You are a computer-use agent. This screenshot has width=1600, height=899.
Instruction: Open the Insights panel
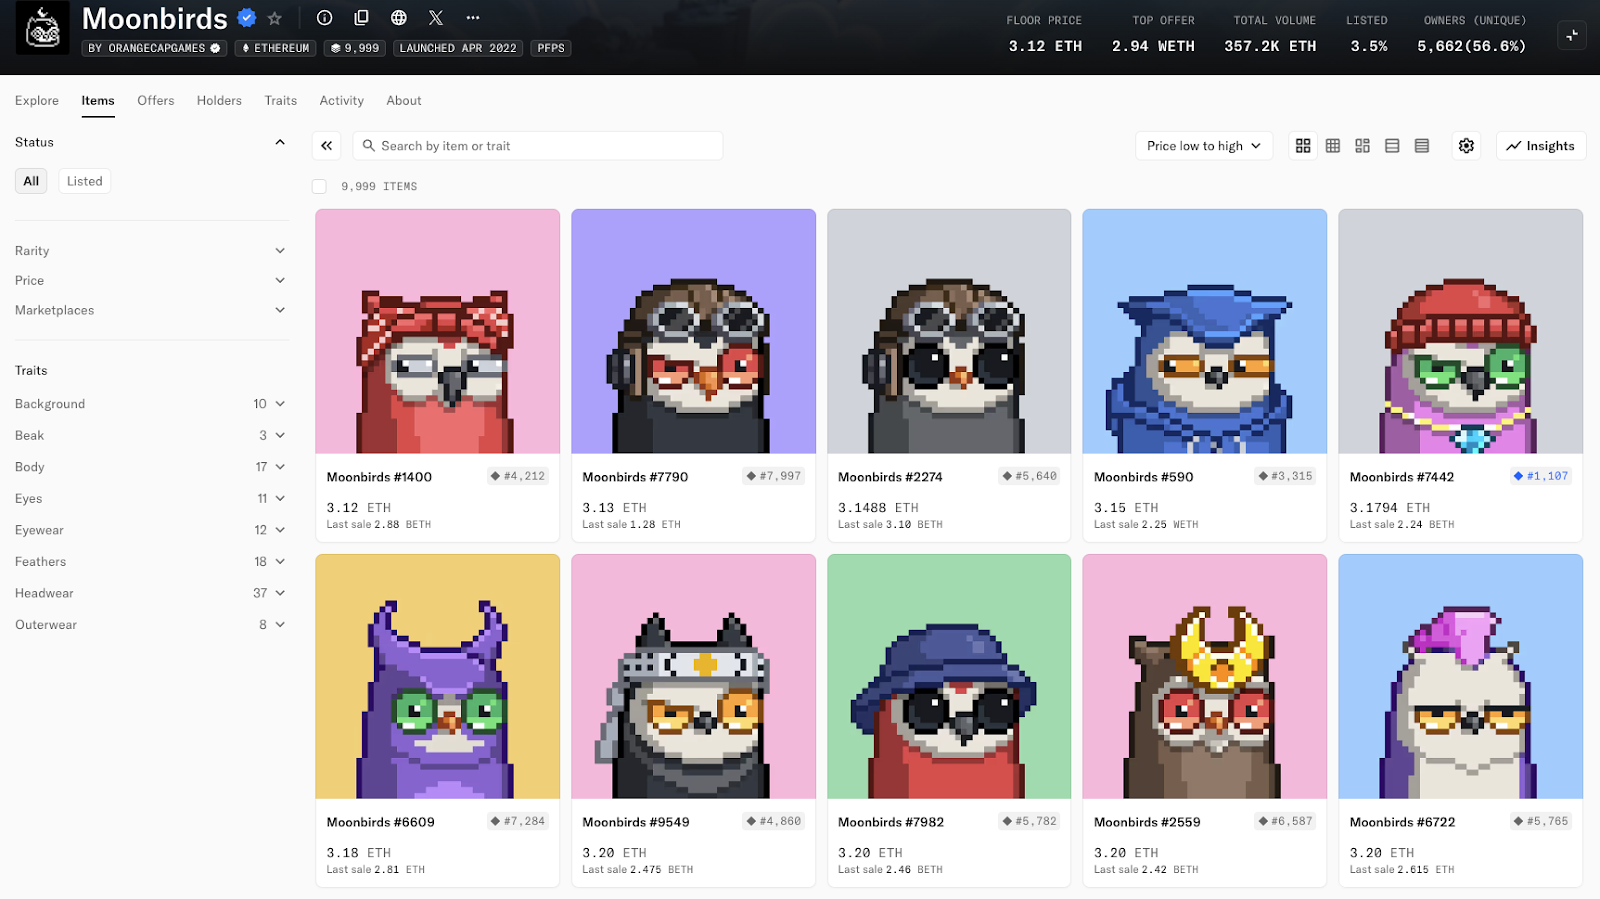pyautogui.click(x=1540, y=146)
